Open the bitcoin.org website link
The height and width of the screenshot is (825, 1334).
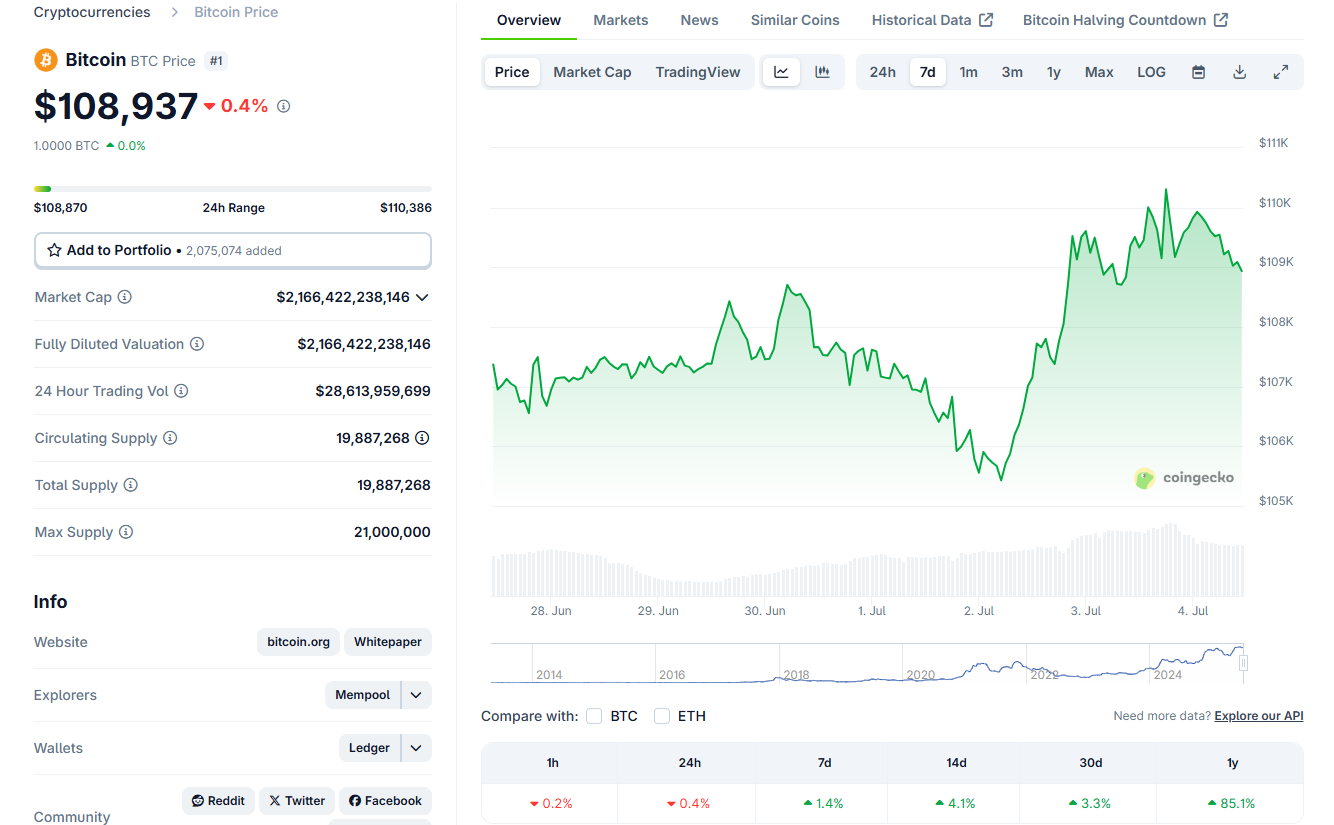pos(299,642)
